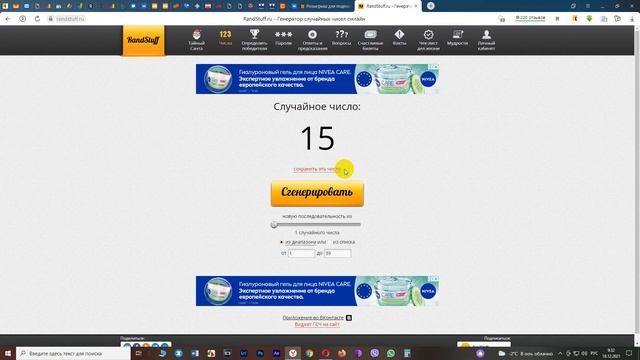640x360 pixels.
Task: Open the Вопросы section icon
Action: (341, 38)
